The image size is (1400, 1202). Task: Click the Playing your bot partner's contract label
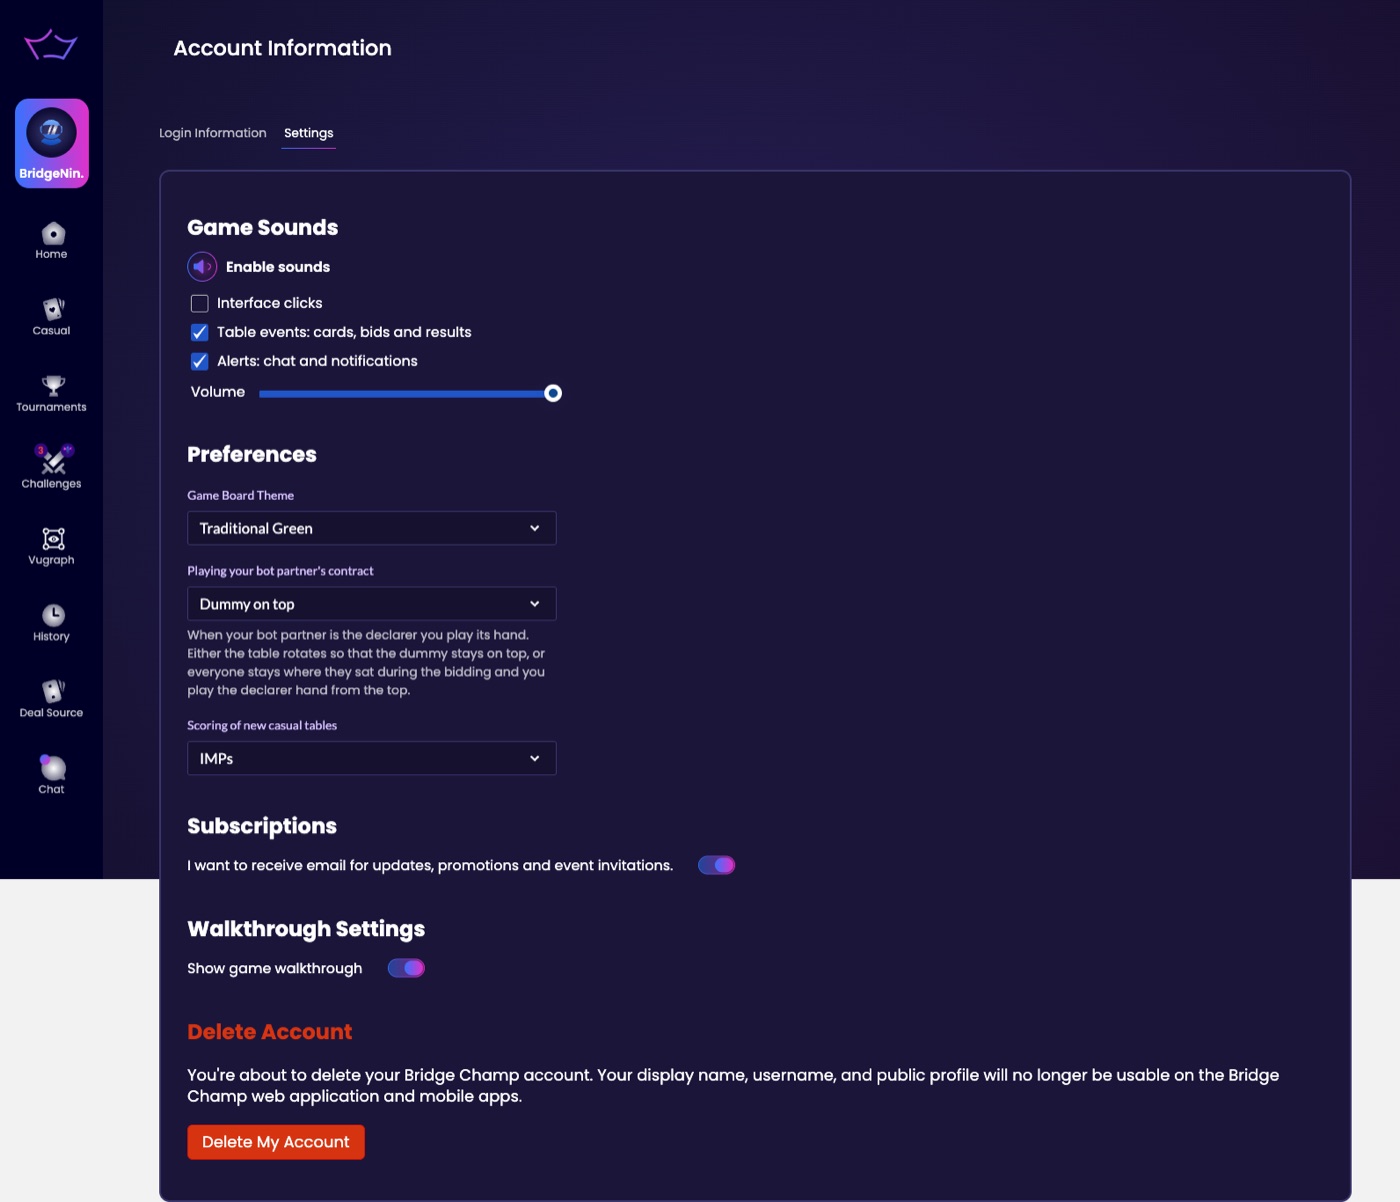click(280, 571)
